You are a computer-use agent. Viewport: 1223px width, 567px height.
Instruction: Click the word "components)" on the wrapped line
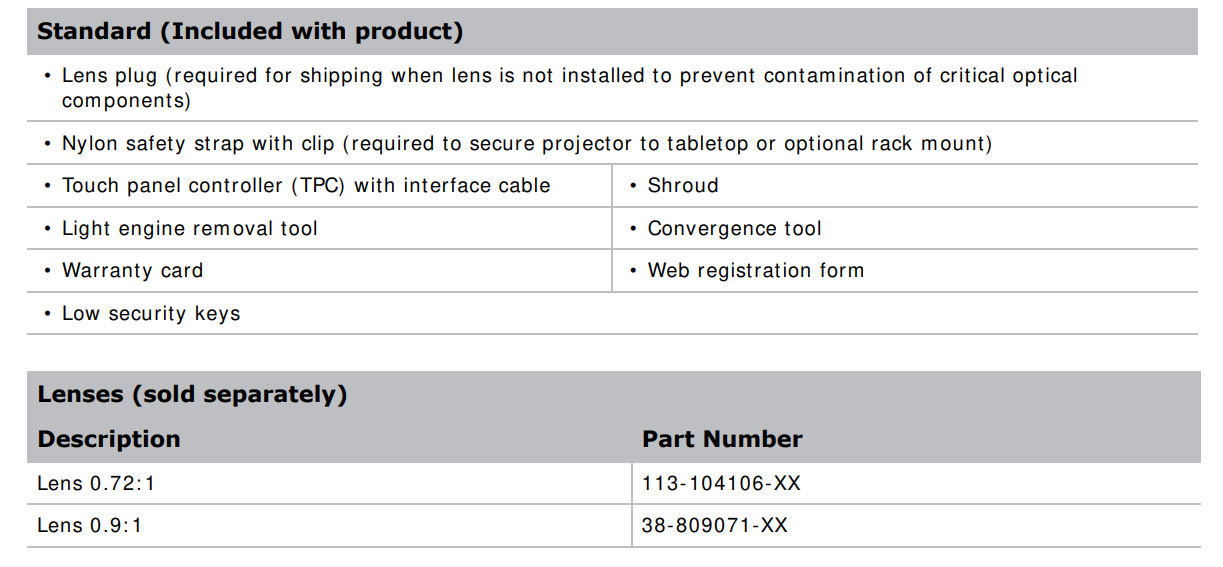click(126, 101)
